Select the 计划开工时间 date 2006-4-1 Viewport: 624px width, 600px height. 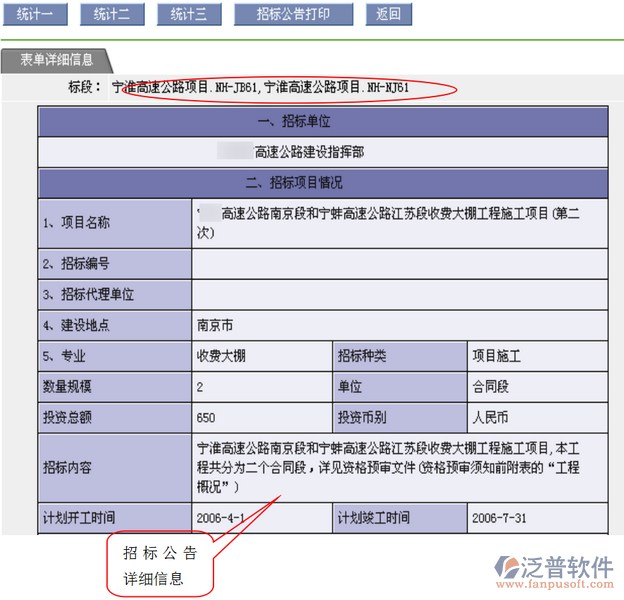222,518
